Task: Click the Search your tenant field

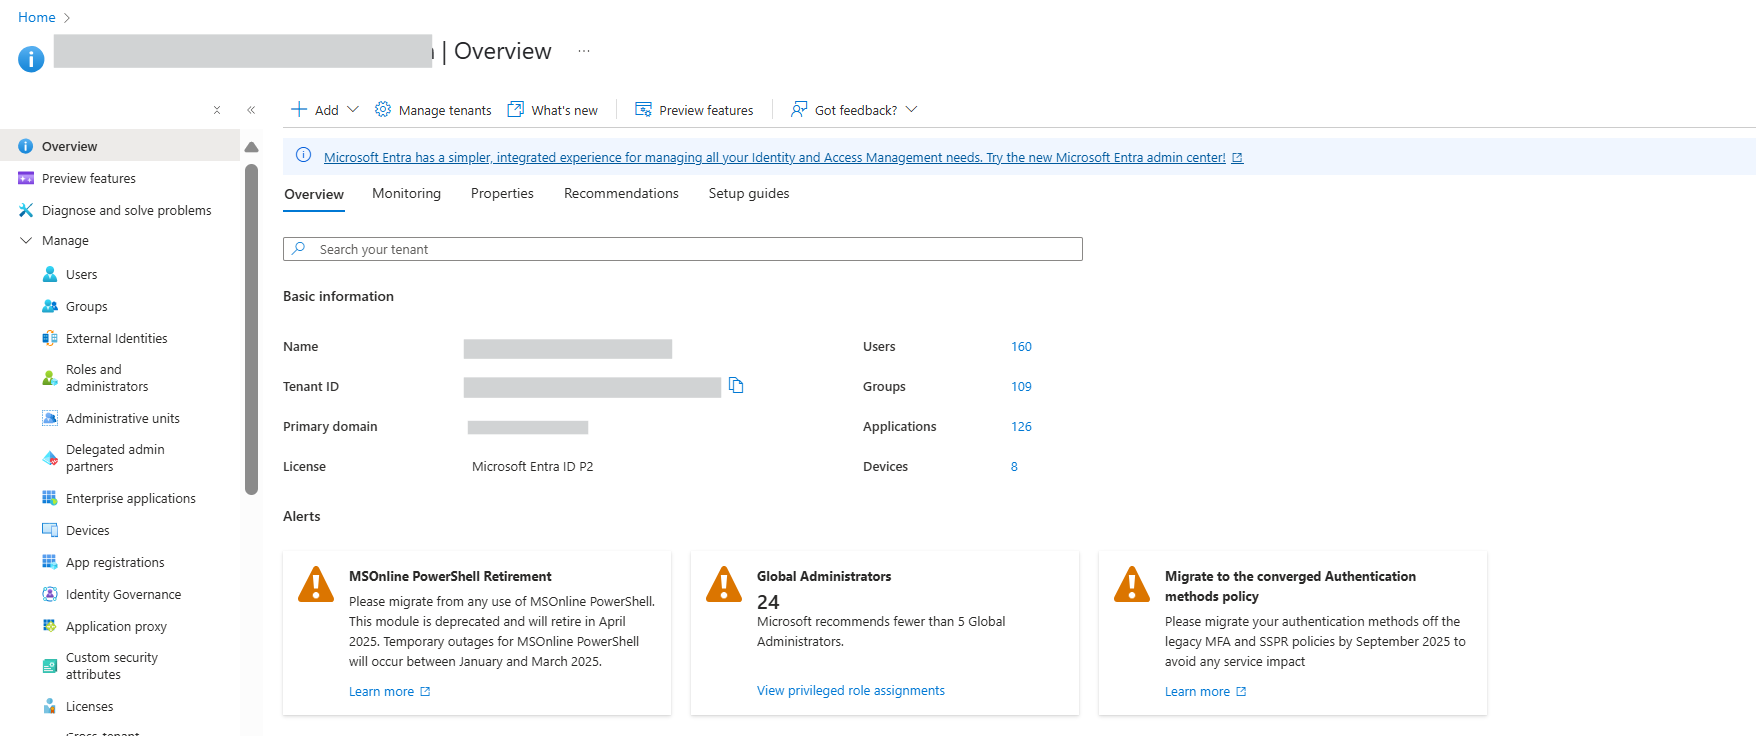Action: (x=683, y=249)
